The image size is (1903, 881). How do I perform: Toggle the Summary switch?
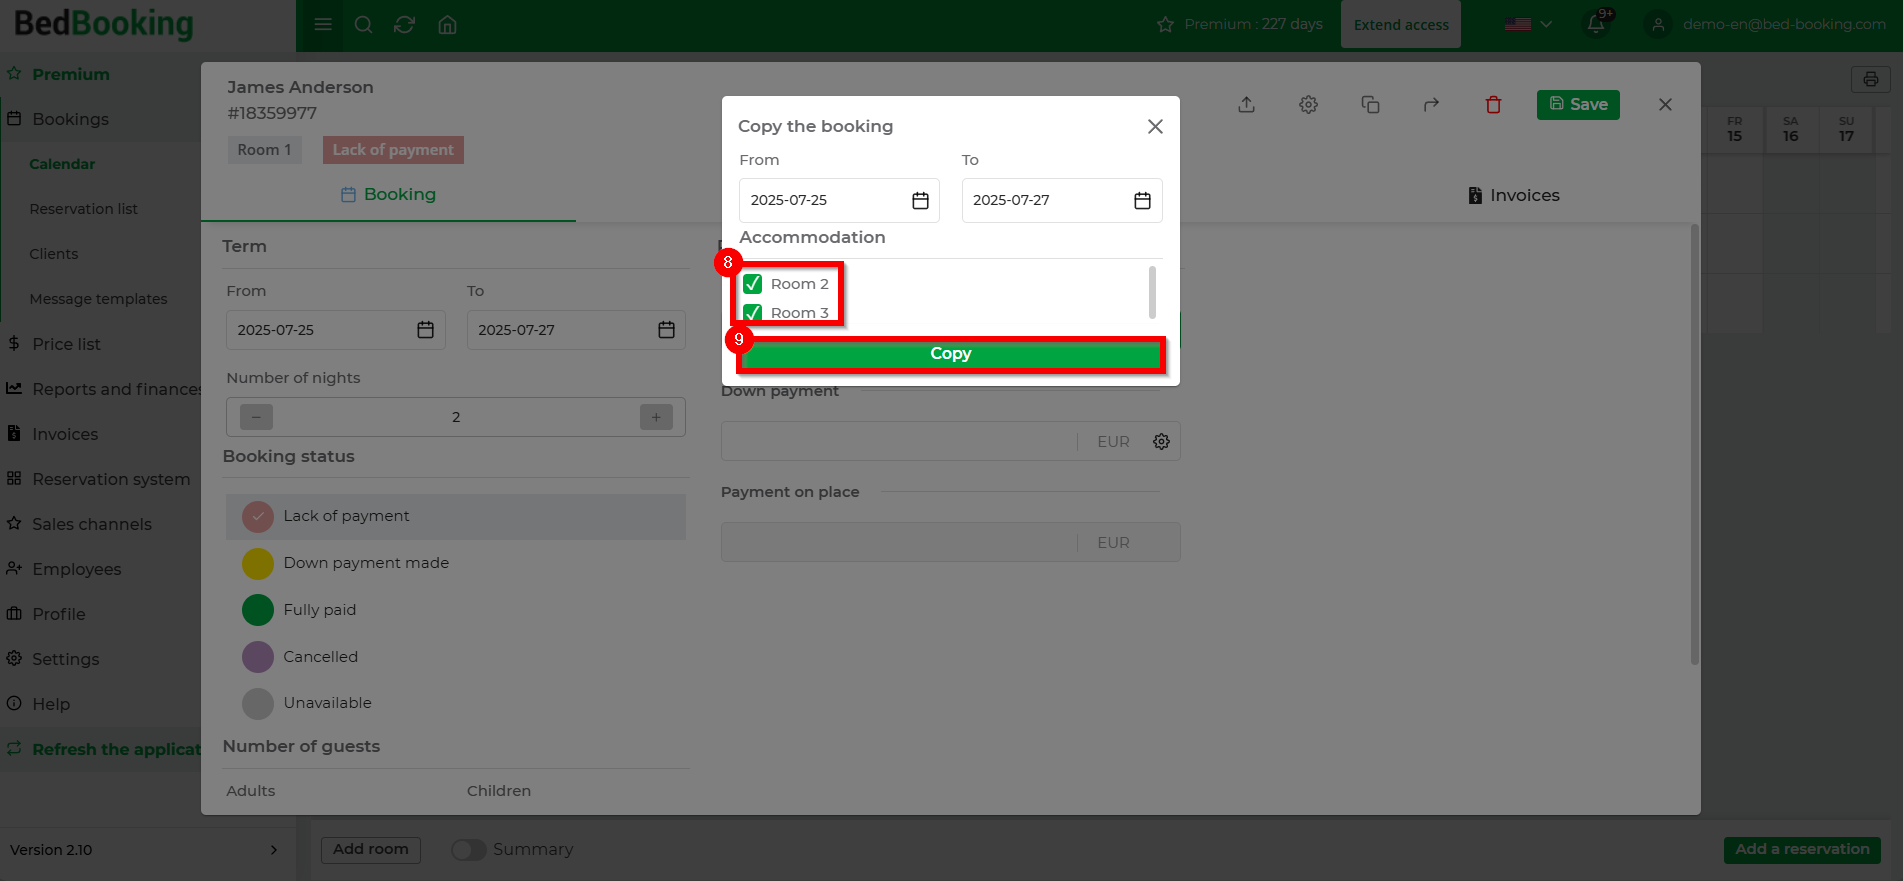468,850
